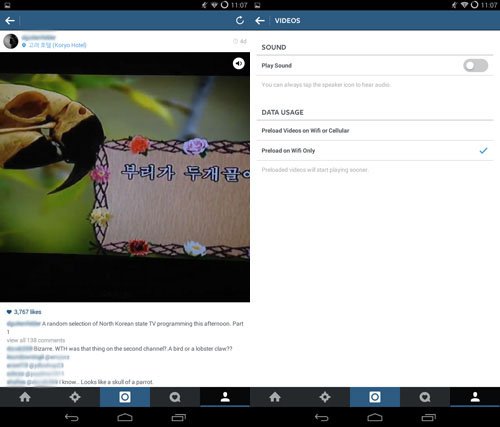Image resolution: width=500 pixels, height=427 pixels.
Task: View all 138 comments
Action: pyautogui.click(x=36, y=340)
